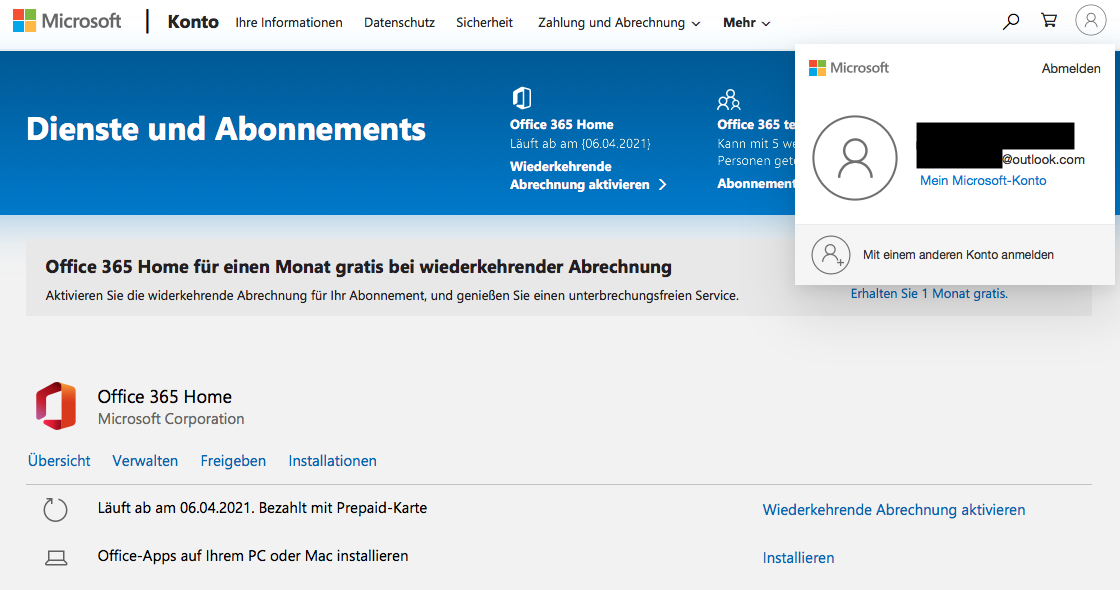The image size is (1120, 590).
Task: Switch to the Verwalten tab
Action: [x=145, y=461]
